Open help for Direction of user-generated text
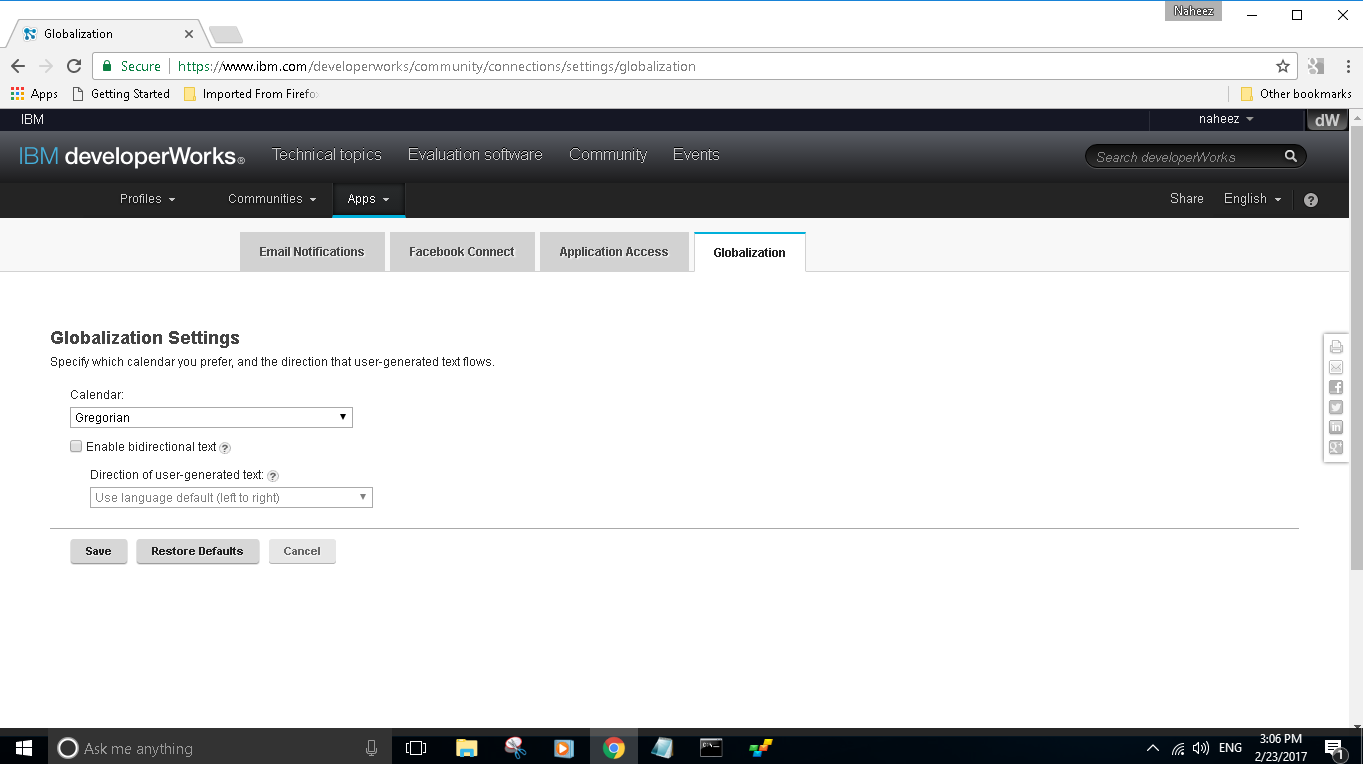This screenshot has height=764, width=1363. point(273,476)
